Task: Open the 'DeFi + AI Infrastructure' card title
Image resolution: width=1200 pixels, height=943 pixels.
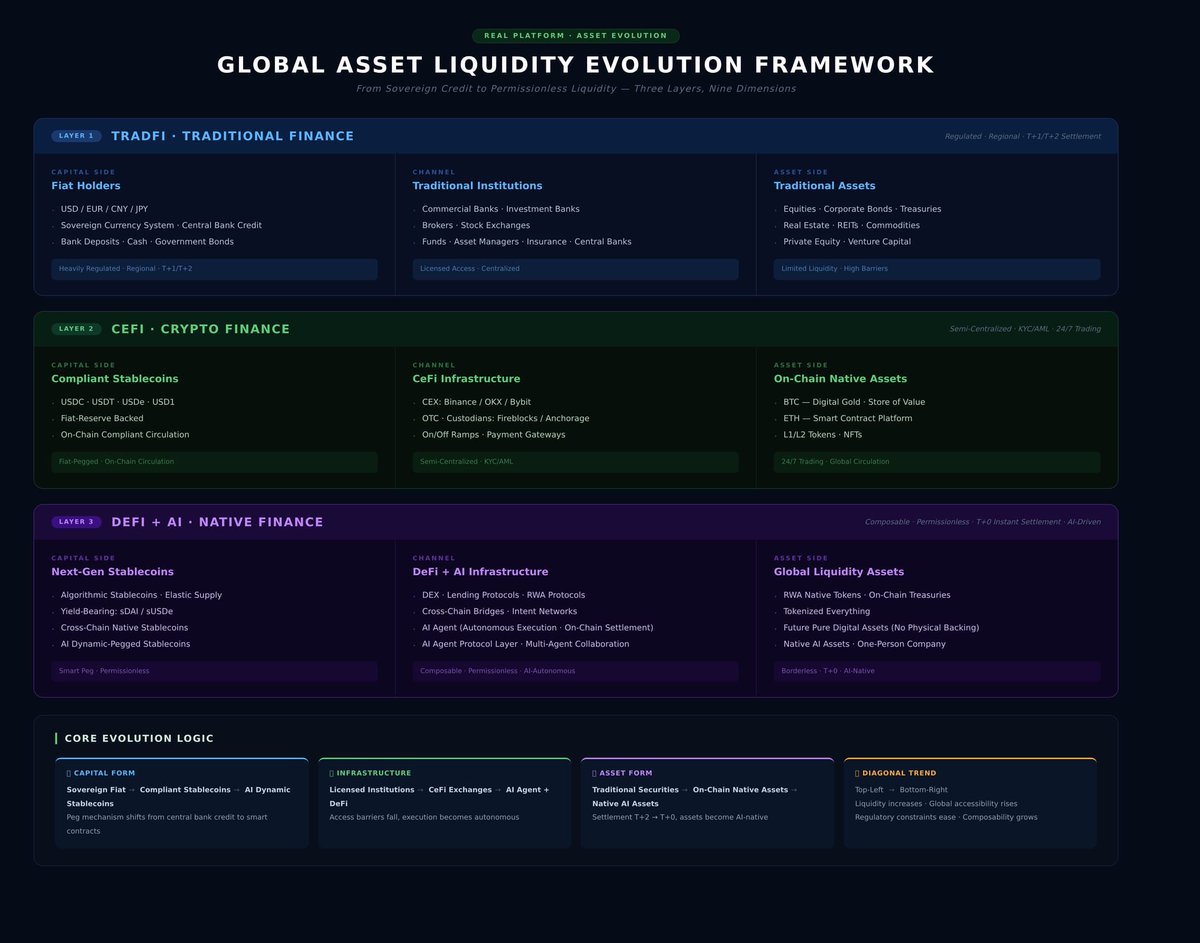Action: click(x=480, y=572)
